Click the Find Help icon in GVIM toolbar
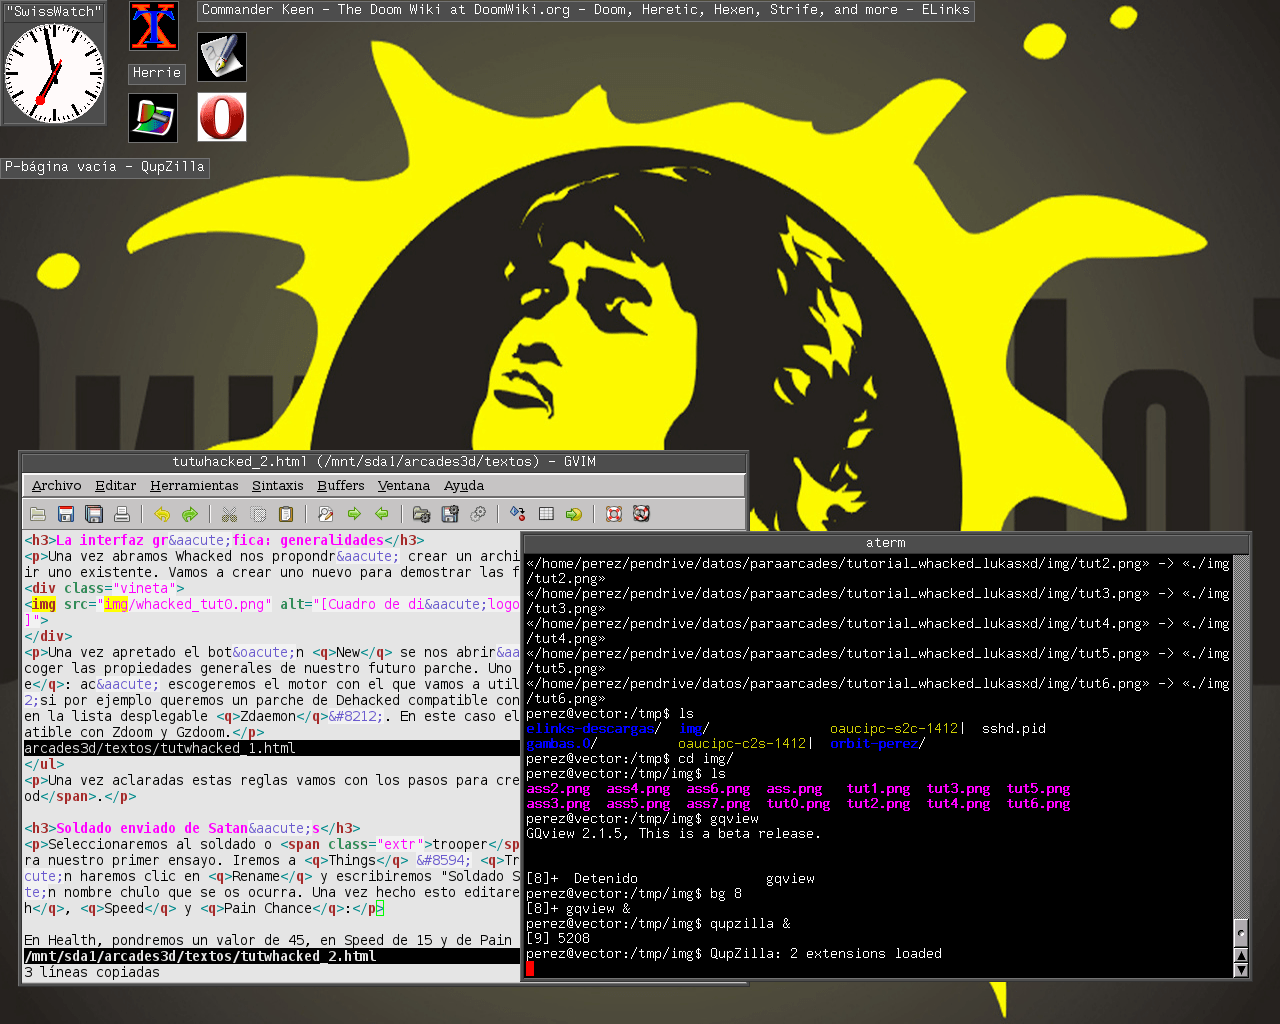Viewport: 1280px width, 1024px height. click(x=642, y=514)
